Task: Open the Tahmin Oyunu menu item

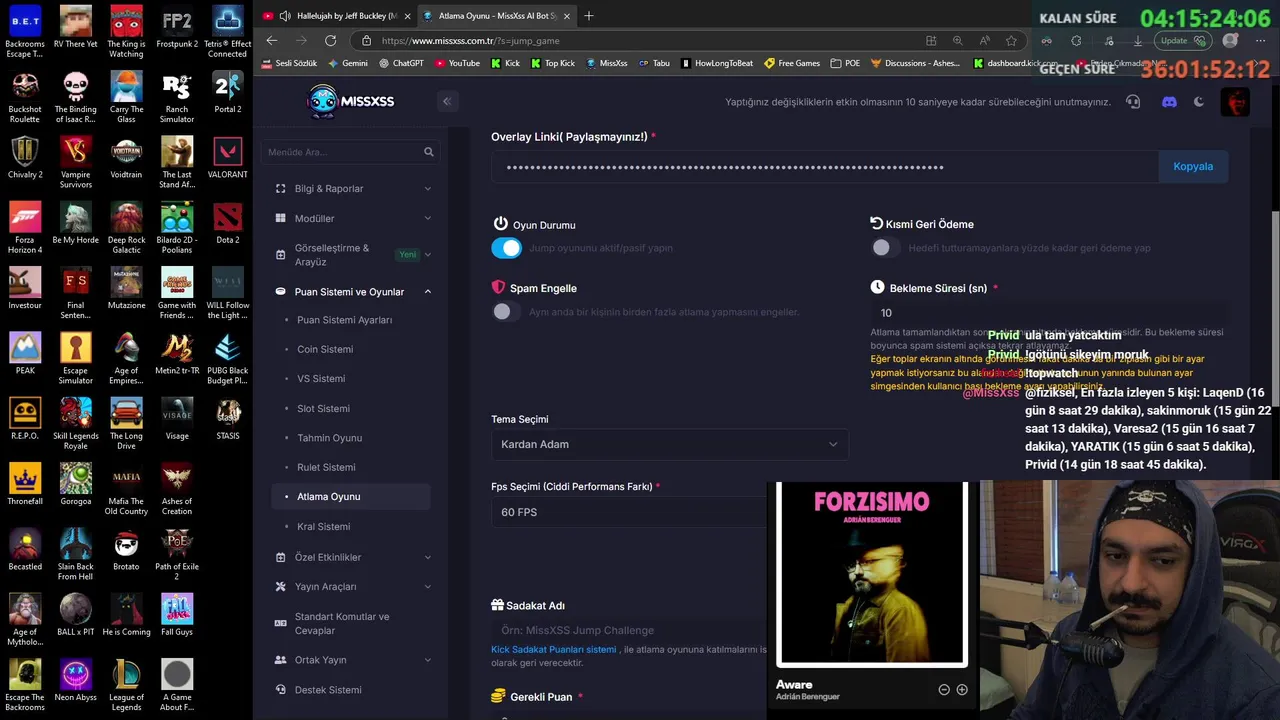Action: point(329,438)
